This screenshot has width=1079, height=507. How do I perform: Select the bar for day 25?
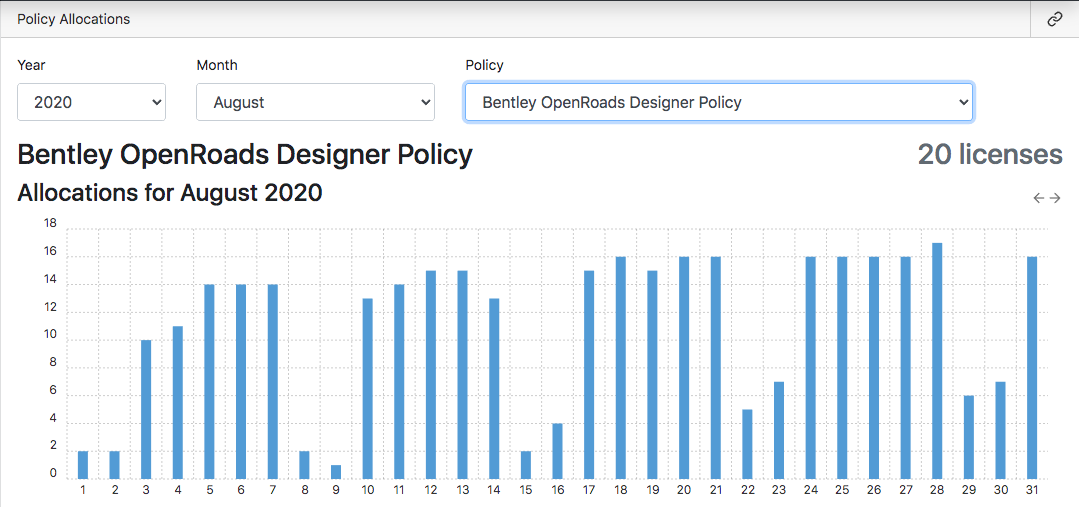843,368
